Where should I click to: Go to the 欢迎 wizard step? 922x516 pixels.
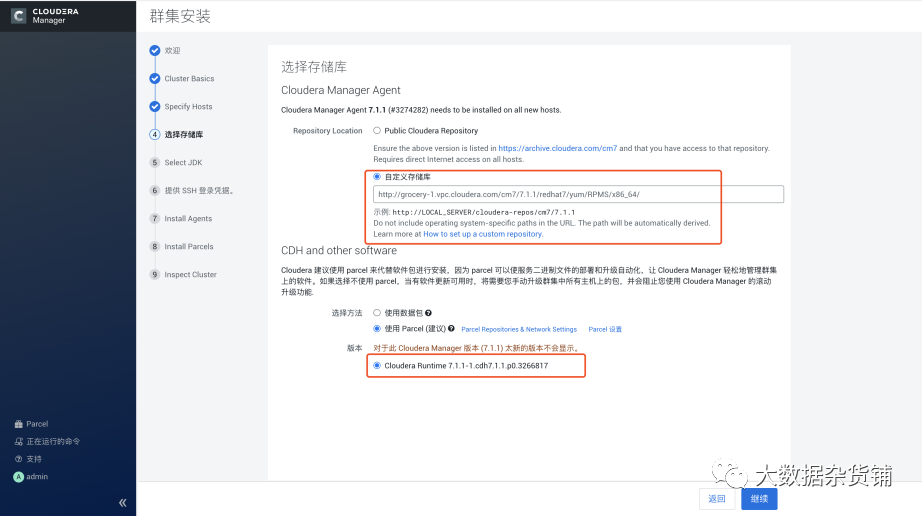point(172,51)
